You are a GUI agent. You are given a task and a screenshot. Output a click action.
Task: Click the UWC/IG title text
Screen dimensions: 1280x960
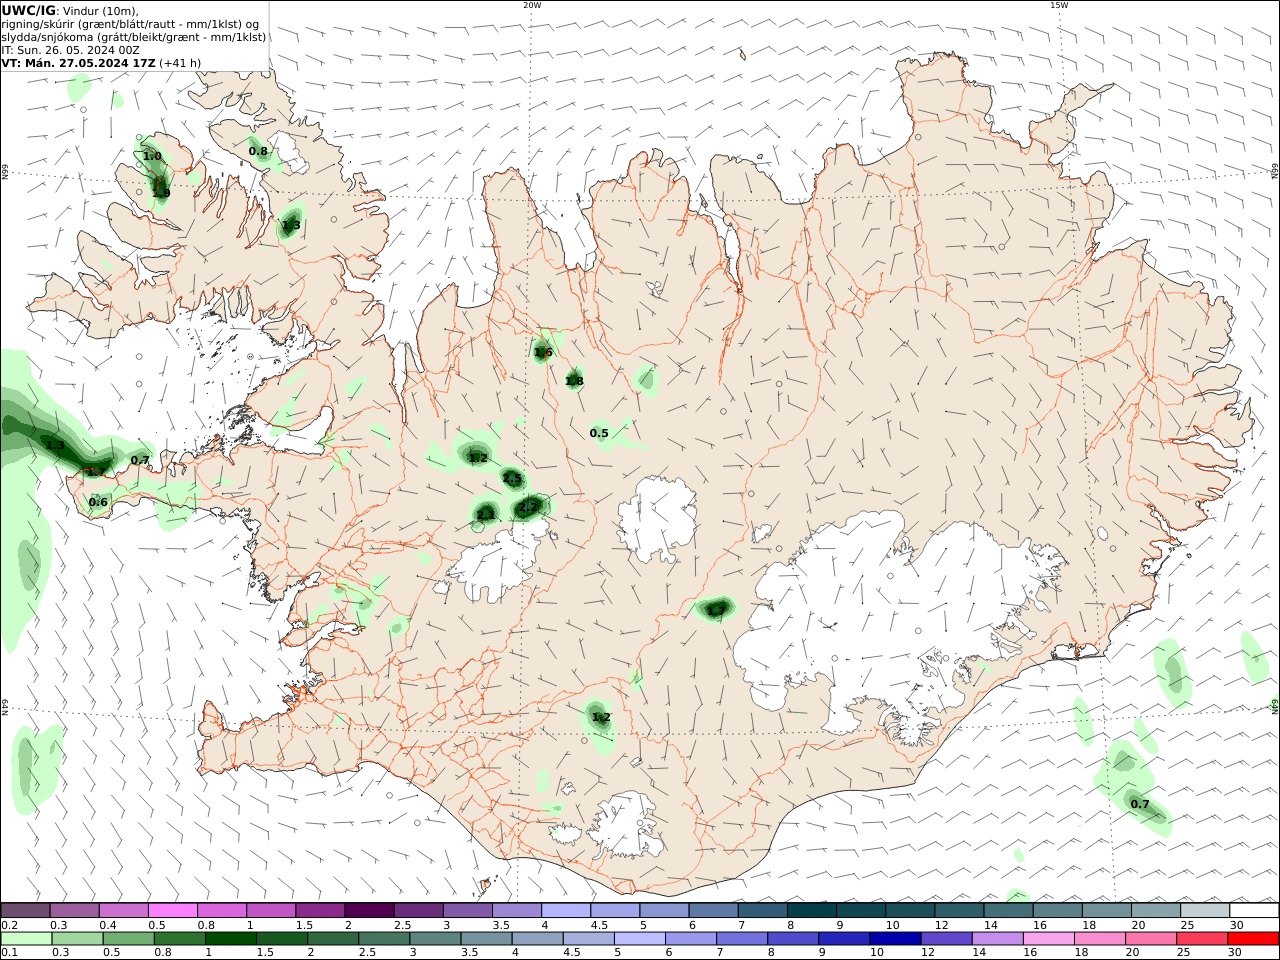tap(29, 10)
